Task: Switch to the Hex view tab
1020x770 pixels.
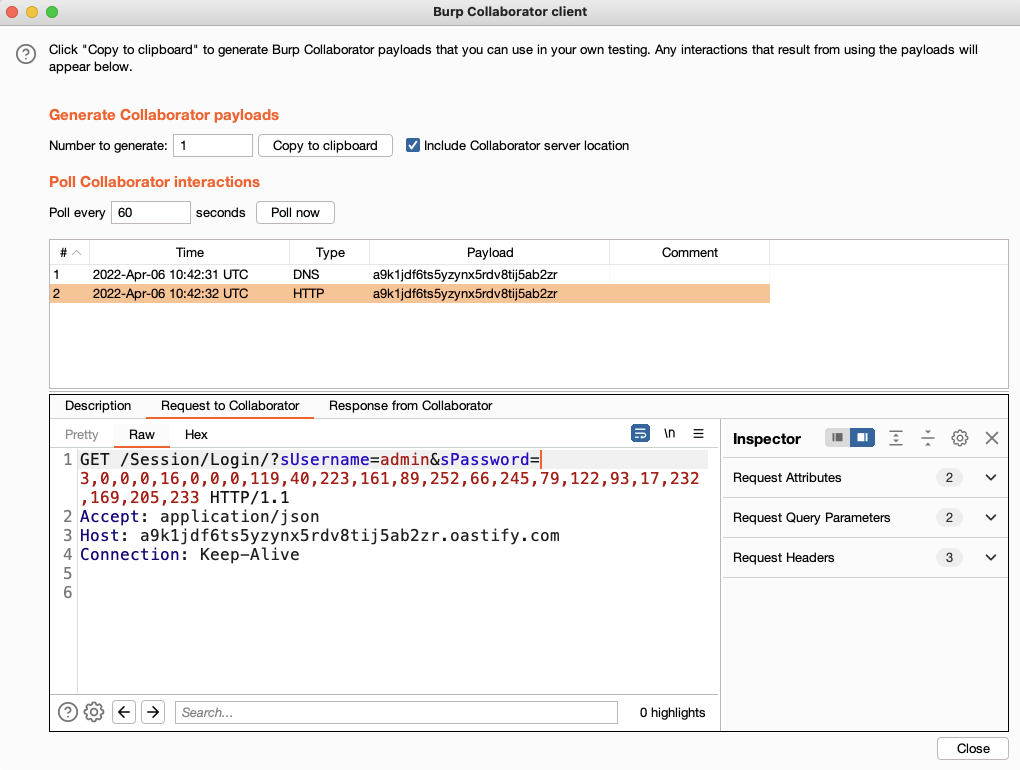Action: point(196,435)
